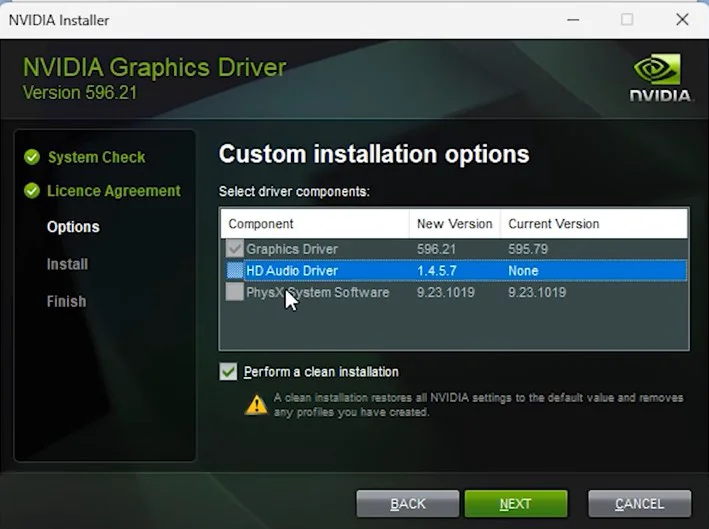This screenshot has width=709, height=529.
Task: Enable the HD Audio Driver checkbox
Action: (x=235, y=271)
